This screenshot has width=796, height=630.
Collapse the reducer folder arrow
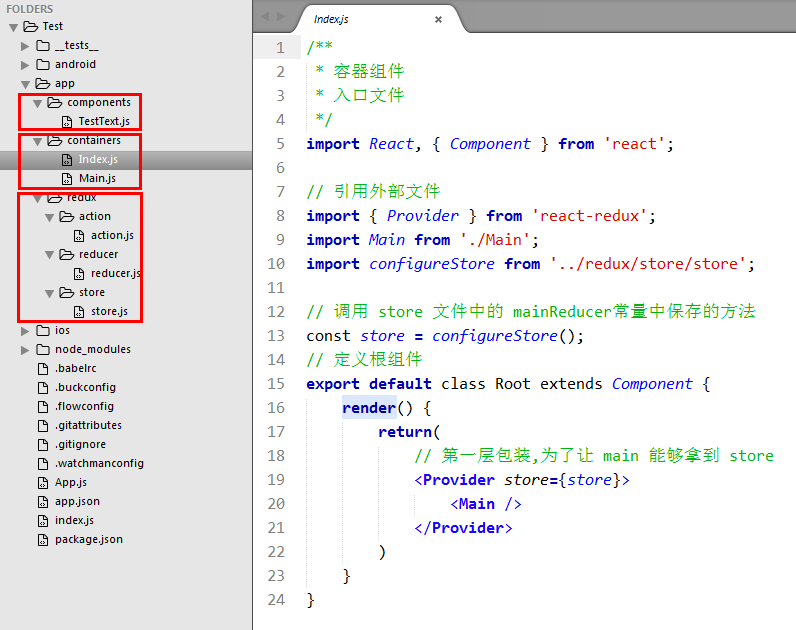click(50, 255)
